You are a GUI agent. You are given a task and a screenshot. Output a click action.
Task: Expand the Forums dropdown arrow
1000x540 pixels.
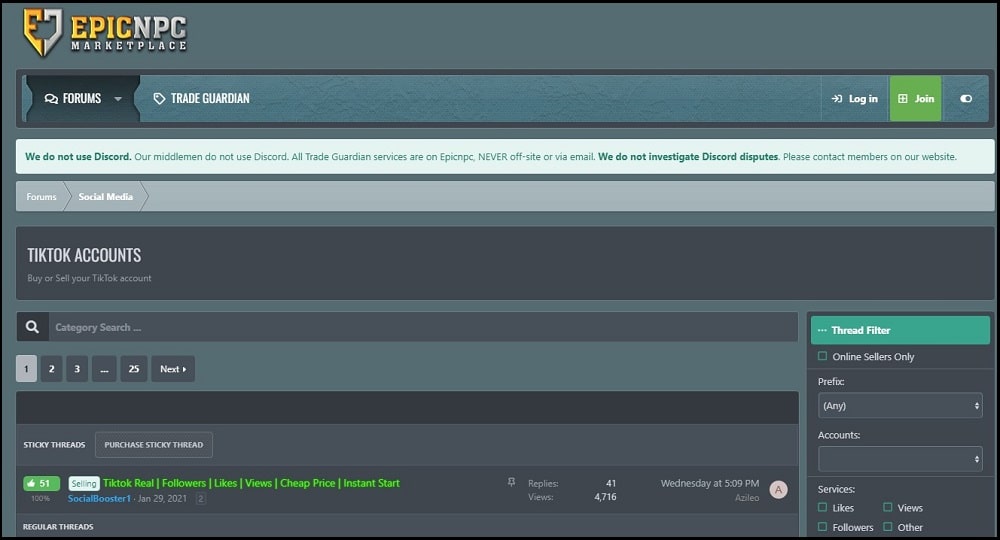118,99
